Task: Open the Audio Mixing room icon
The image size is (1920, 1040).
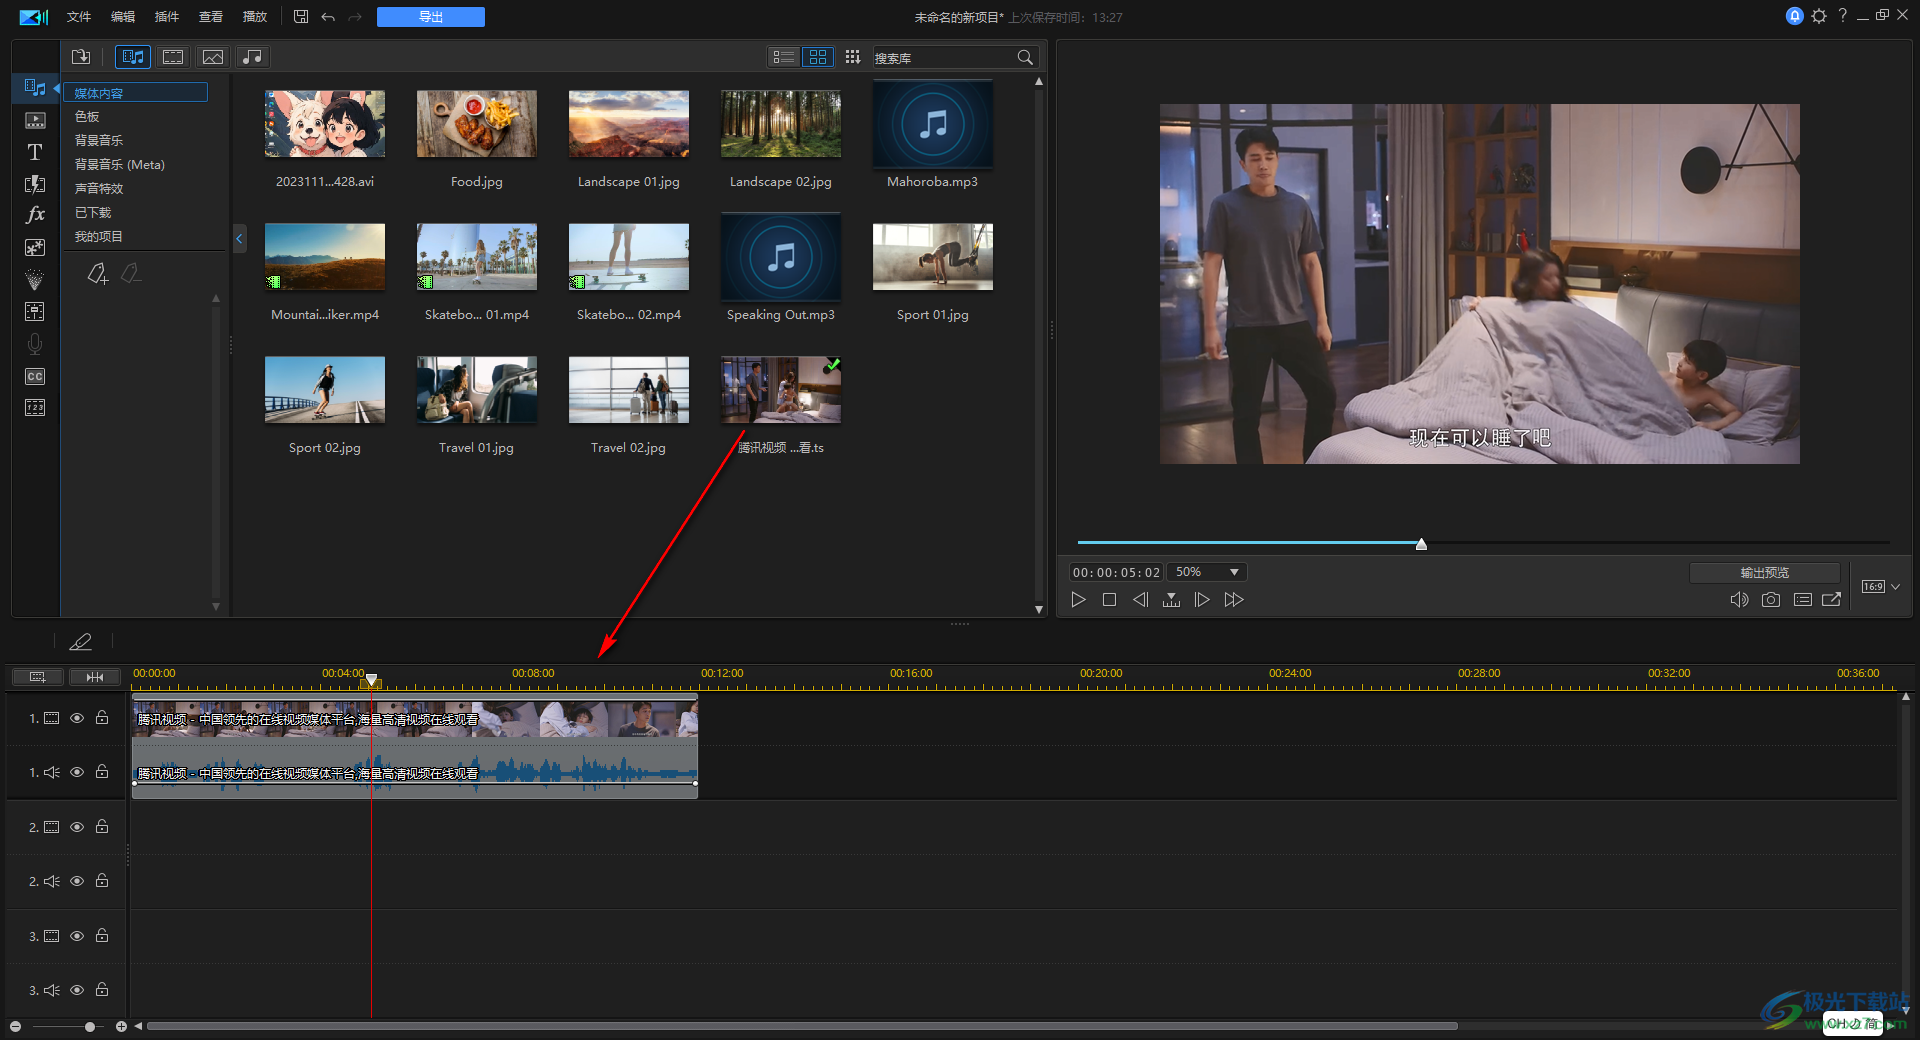Action: [x=35, y=311]
